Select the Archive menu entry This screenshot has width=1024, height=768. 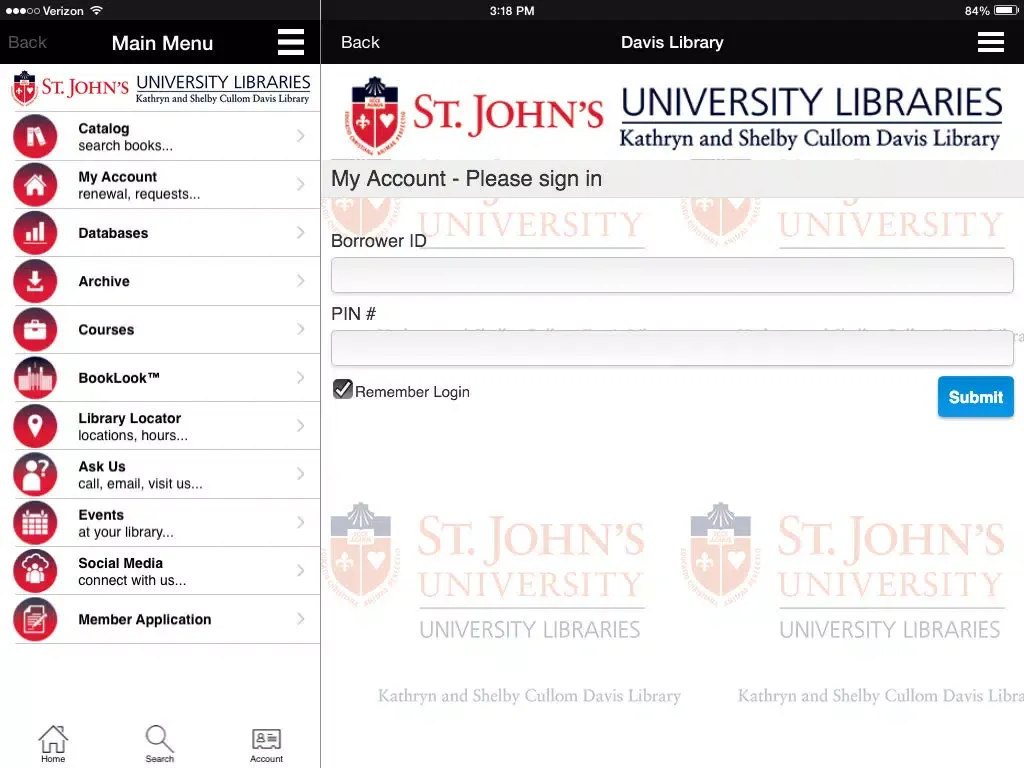pos(160,281)
